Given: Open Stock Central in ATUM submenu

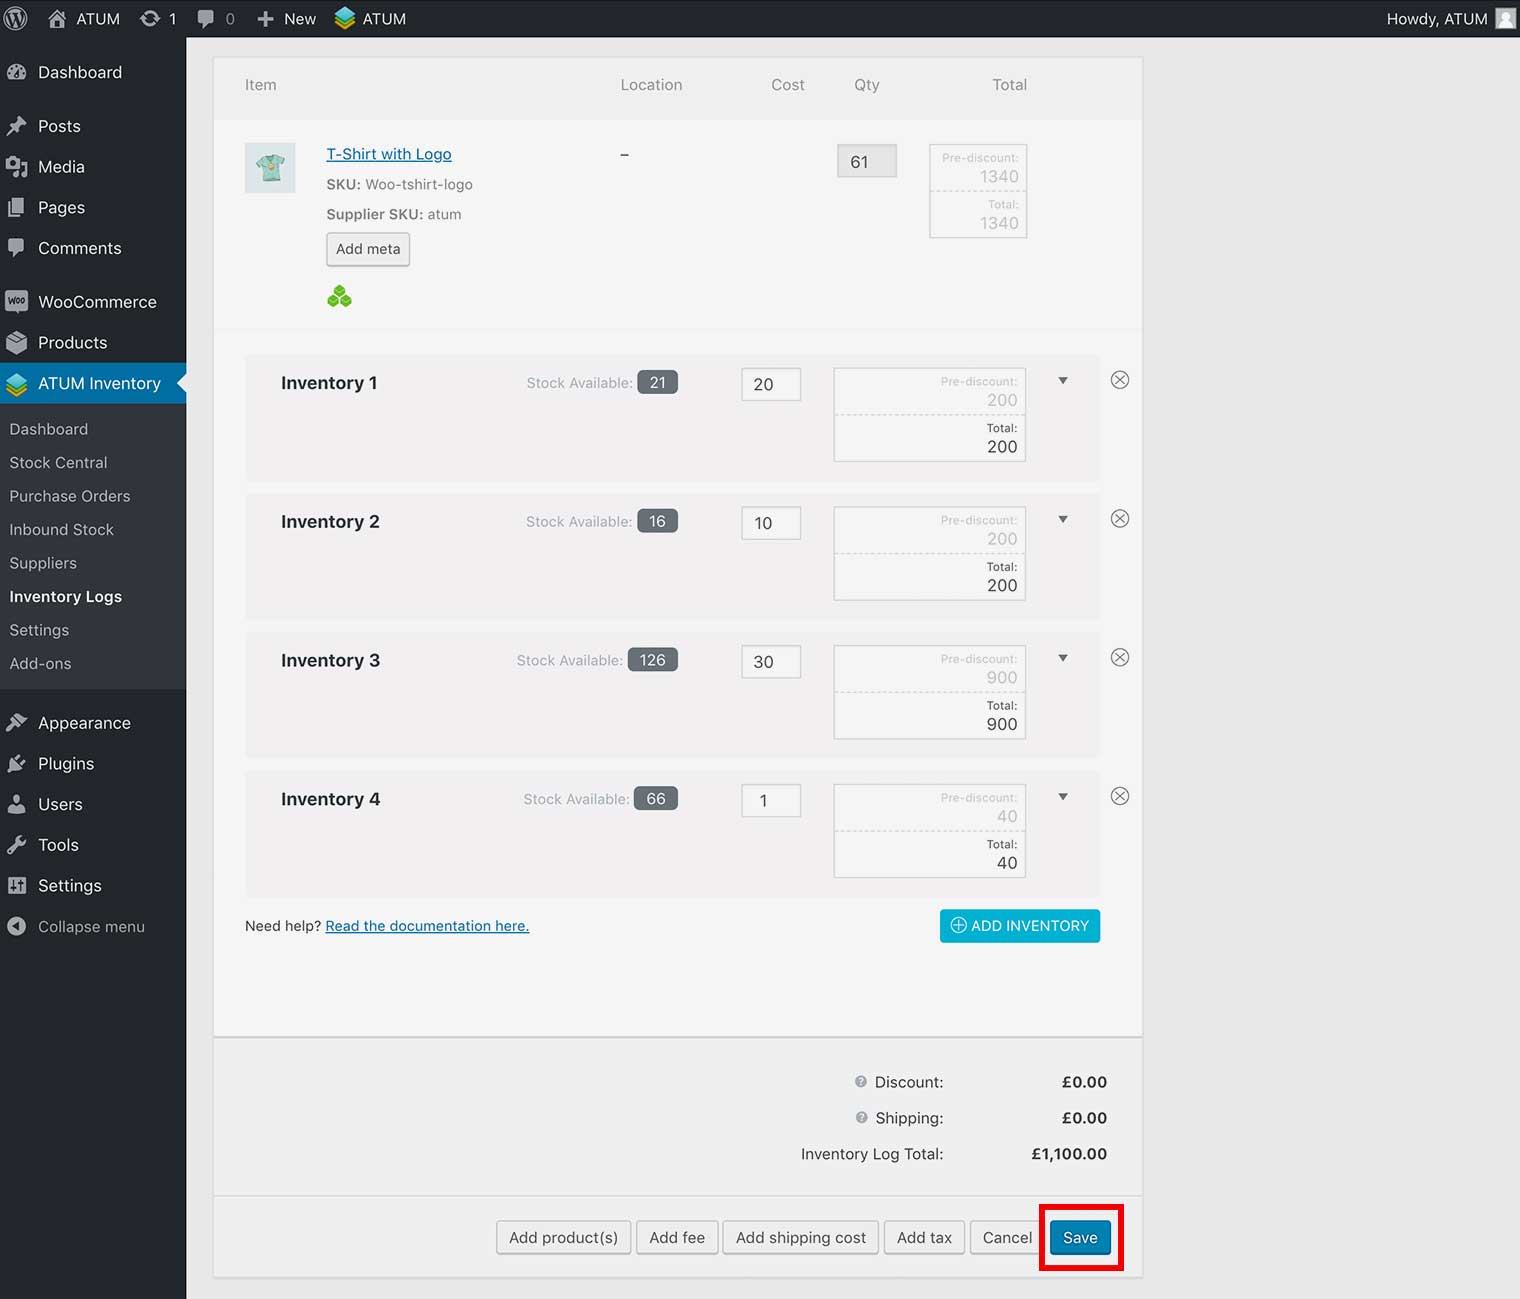Looking at the screenshot, I should point(58,463).
